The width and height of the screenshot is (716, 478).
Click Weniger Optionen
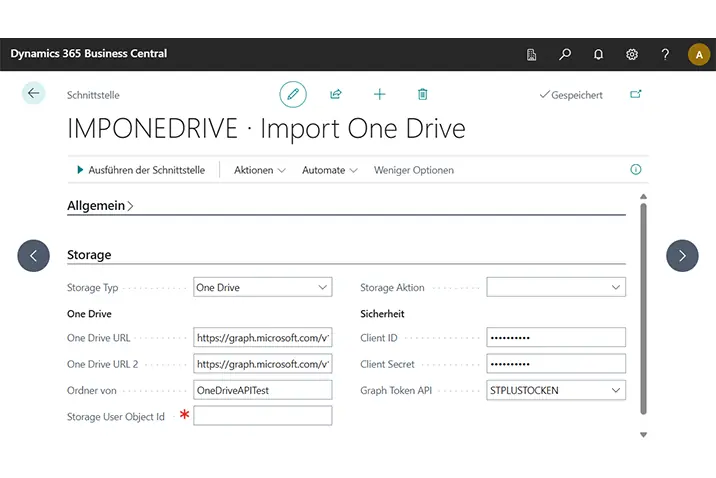point(414,170)
